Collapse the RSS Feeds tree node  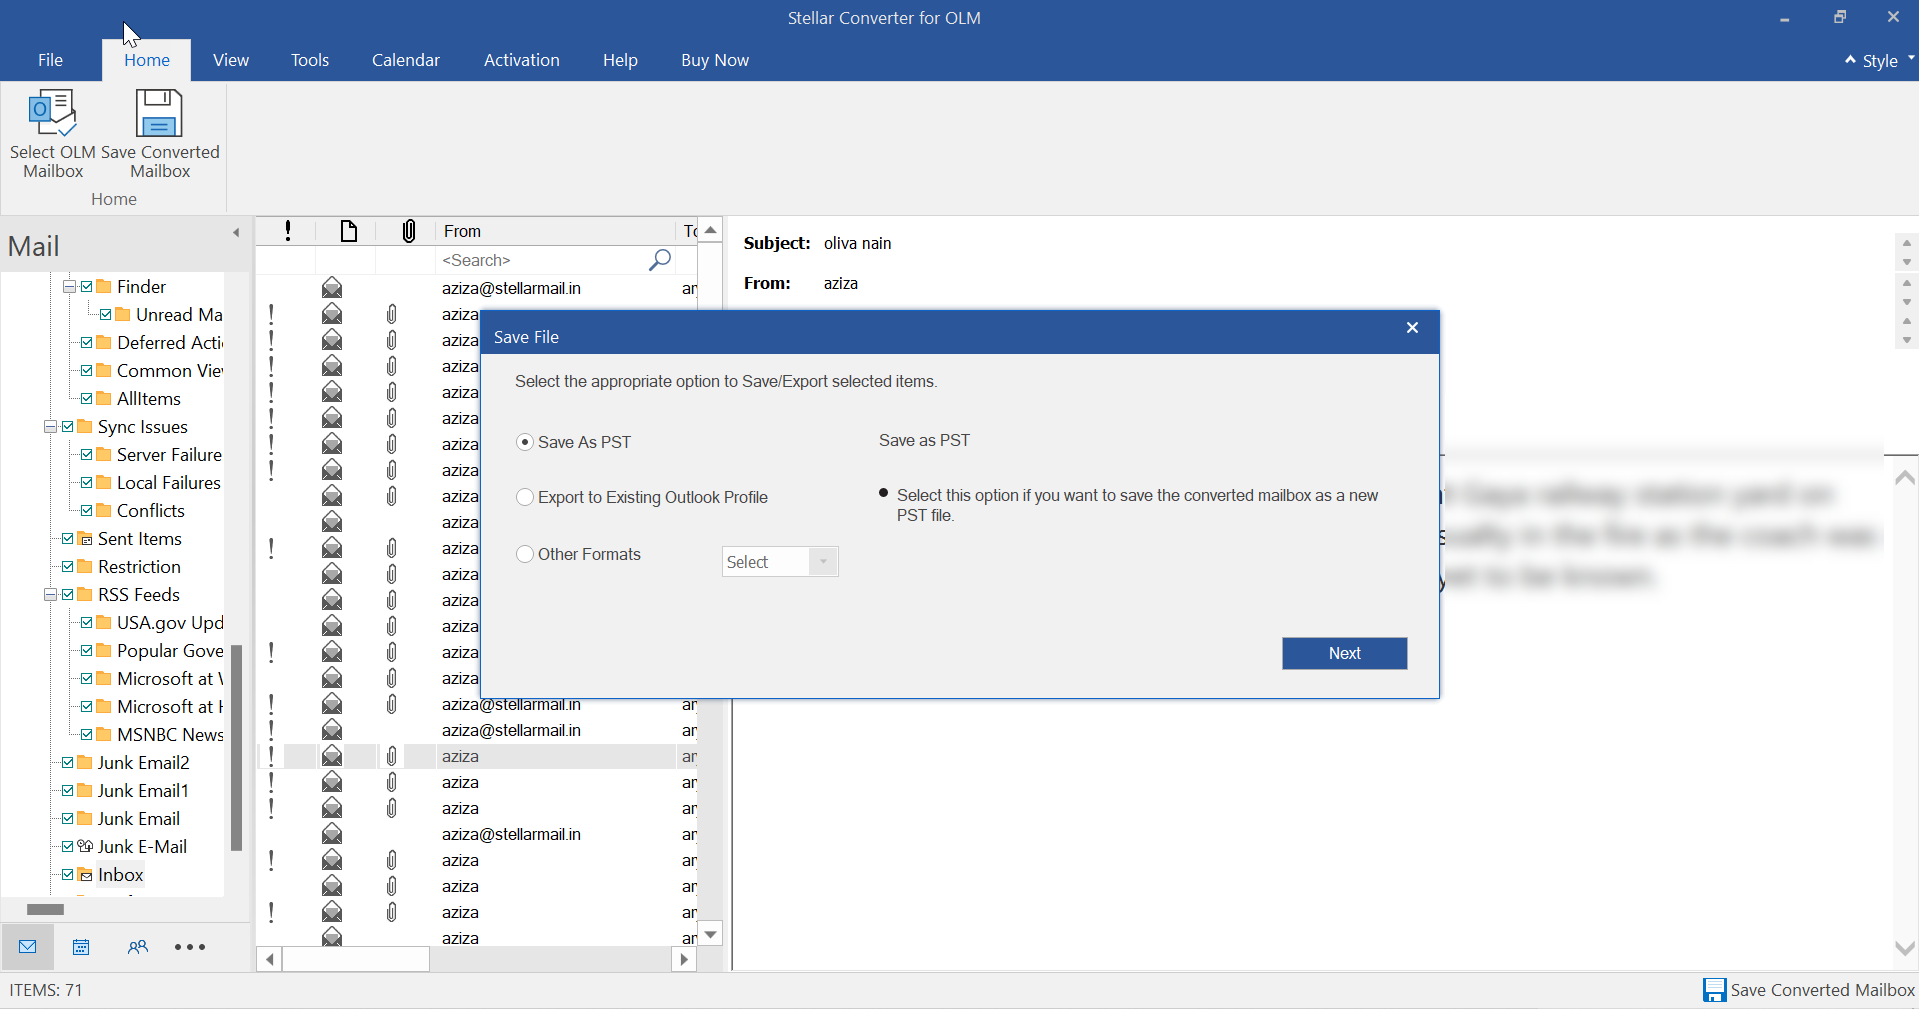pyautogui.click(x=50, y=595)
